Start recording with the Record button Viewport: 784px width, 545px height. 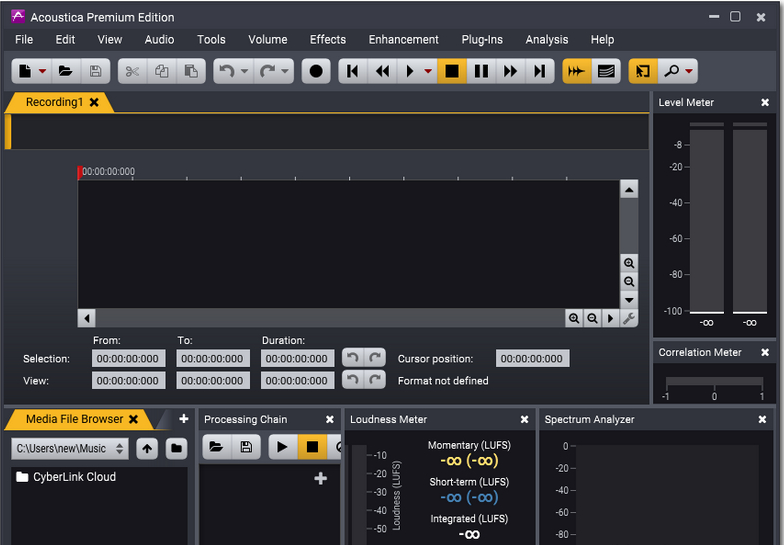pos(316,72)
